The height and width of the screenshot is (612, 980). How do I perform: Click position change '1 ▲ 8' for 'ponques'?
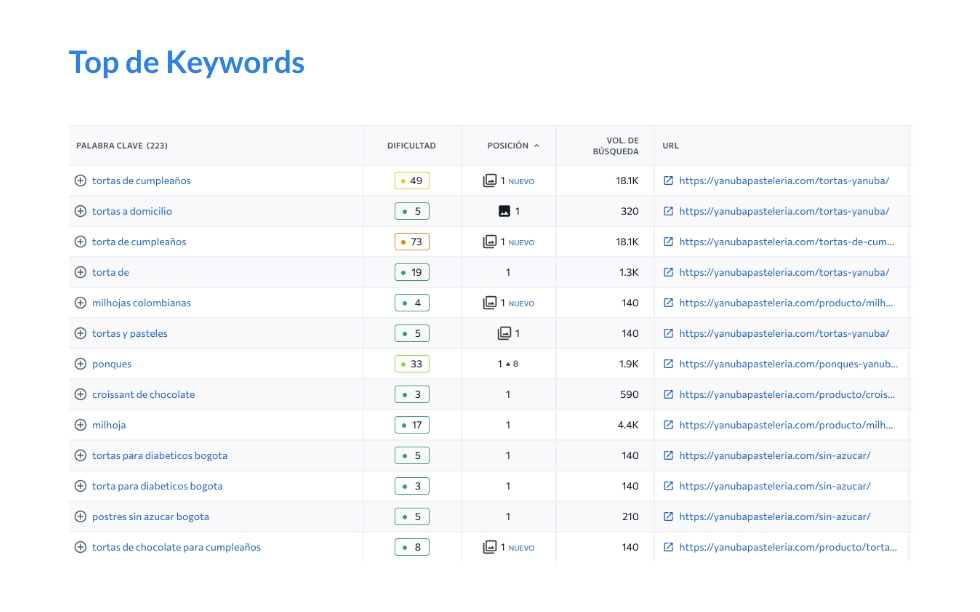pyautogui.click(x=508, y=364)
